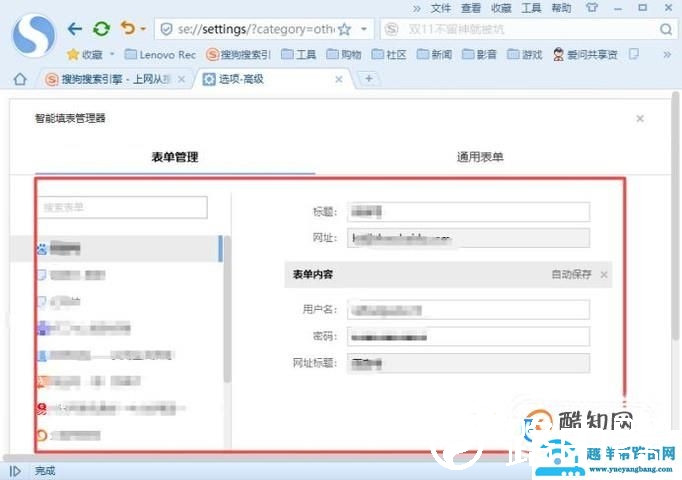Click the home page icon

click(20, 79)
